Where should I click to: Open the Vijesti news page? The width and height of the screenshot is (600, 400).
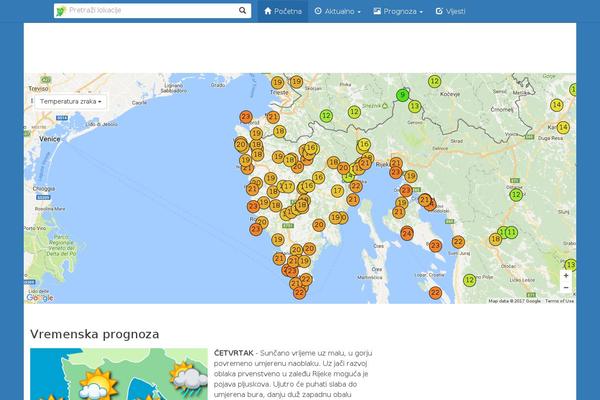pos(450,11)
